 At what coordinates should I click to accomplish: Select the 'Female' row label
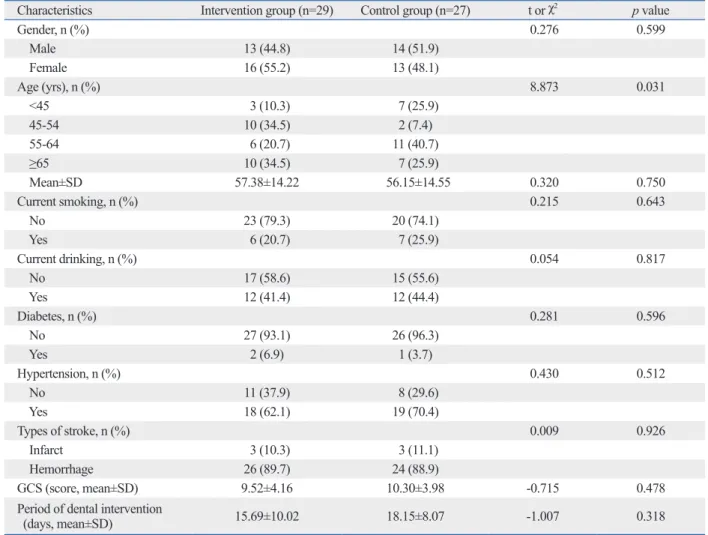coord(48,68)
